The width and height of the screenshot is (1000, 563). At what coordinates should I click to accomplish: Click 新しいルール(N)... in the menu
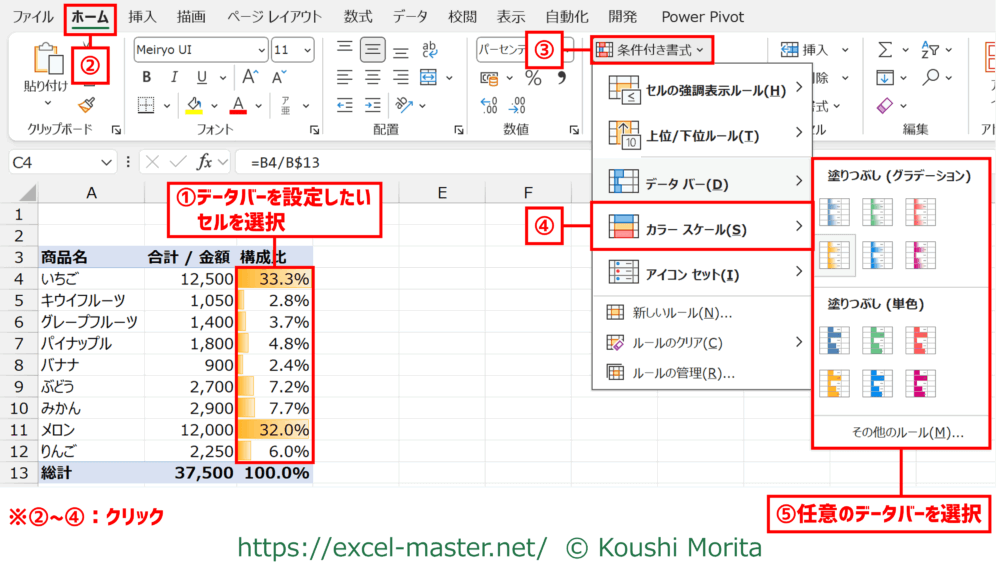(682, 313)
